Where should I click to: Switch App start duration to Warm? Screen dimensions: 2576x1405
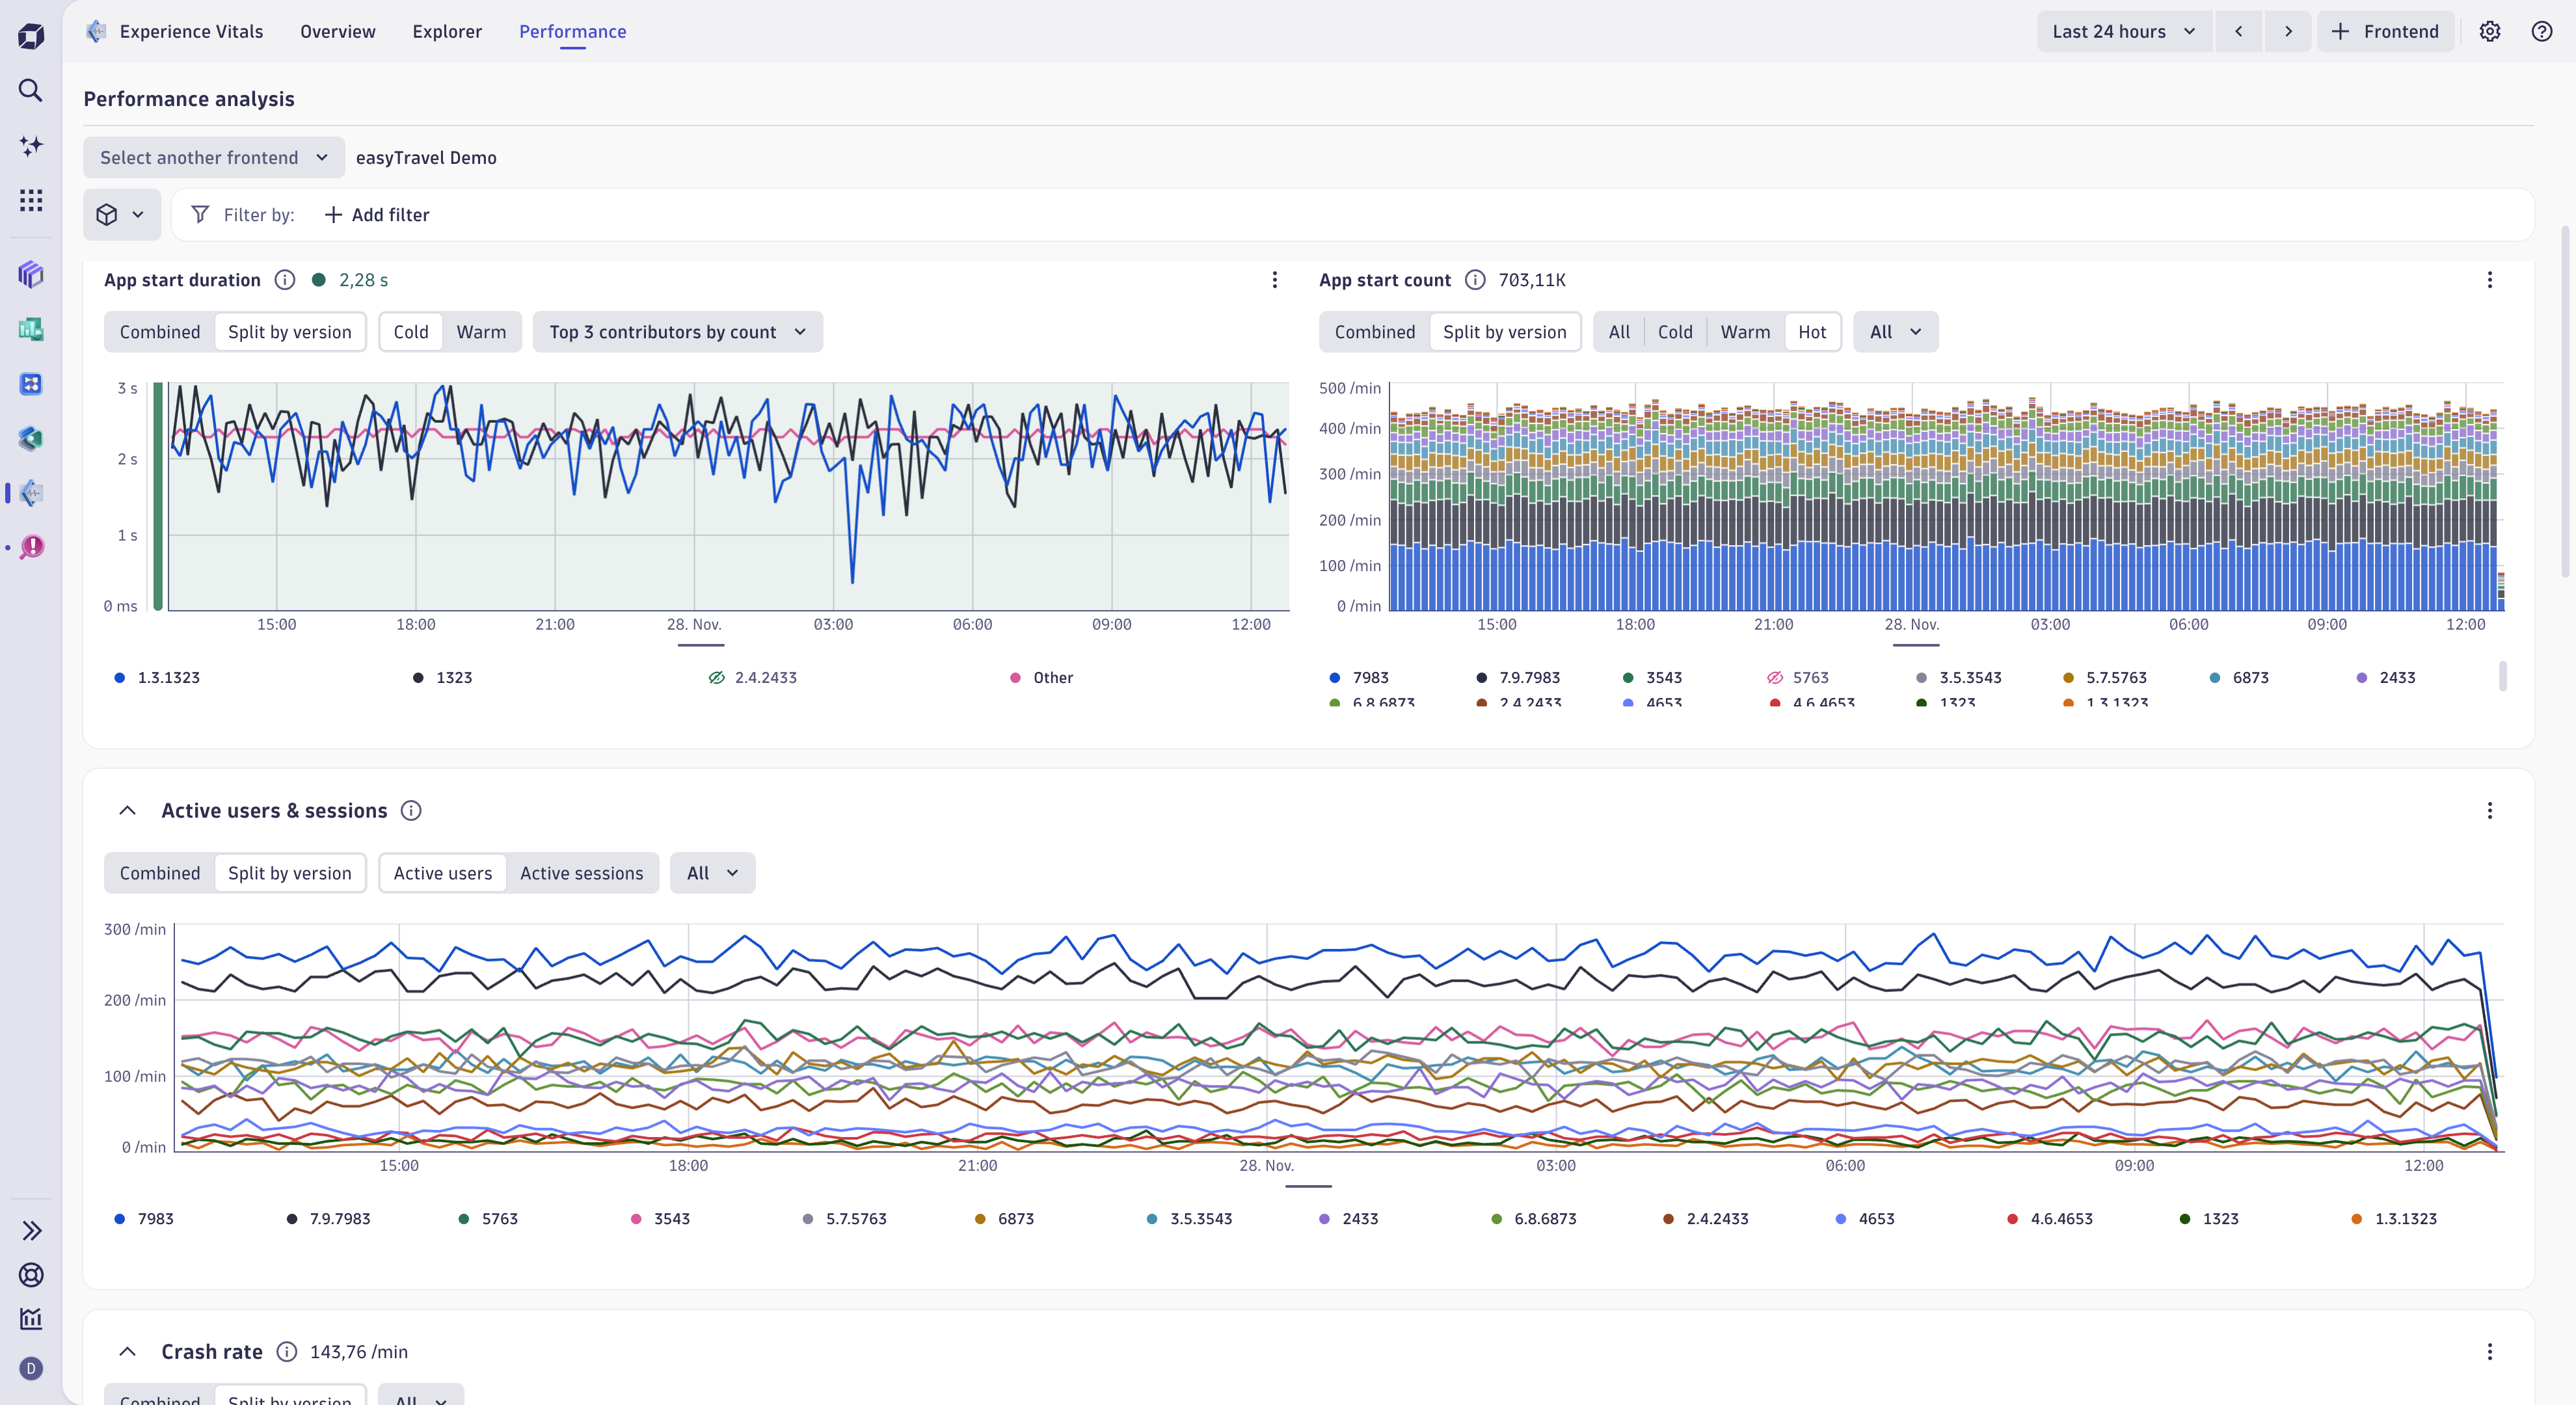[481, 332]
